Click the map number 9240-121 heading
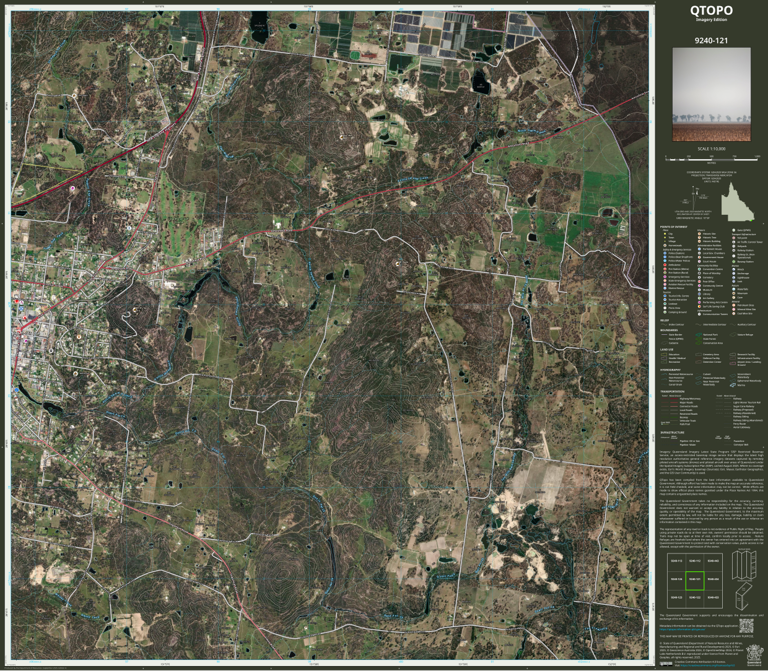Image resolution: width=768 pixels, height=671 pixels. (x=711, y=41)
